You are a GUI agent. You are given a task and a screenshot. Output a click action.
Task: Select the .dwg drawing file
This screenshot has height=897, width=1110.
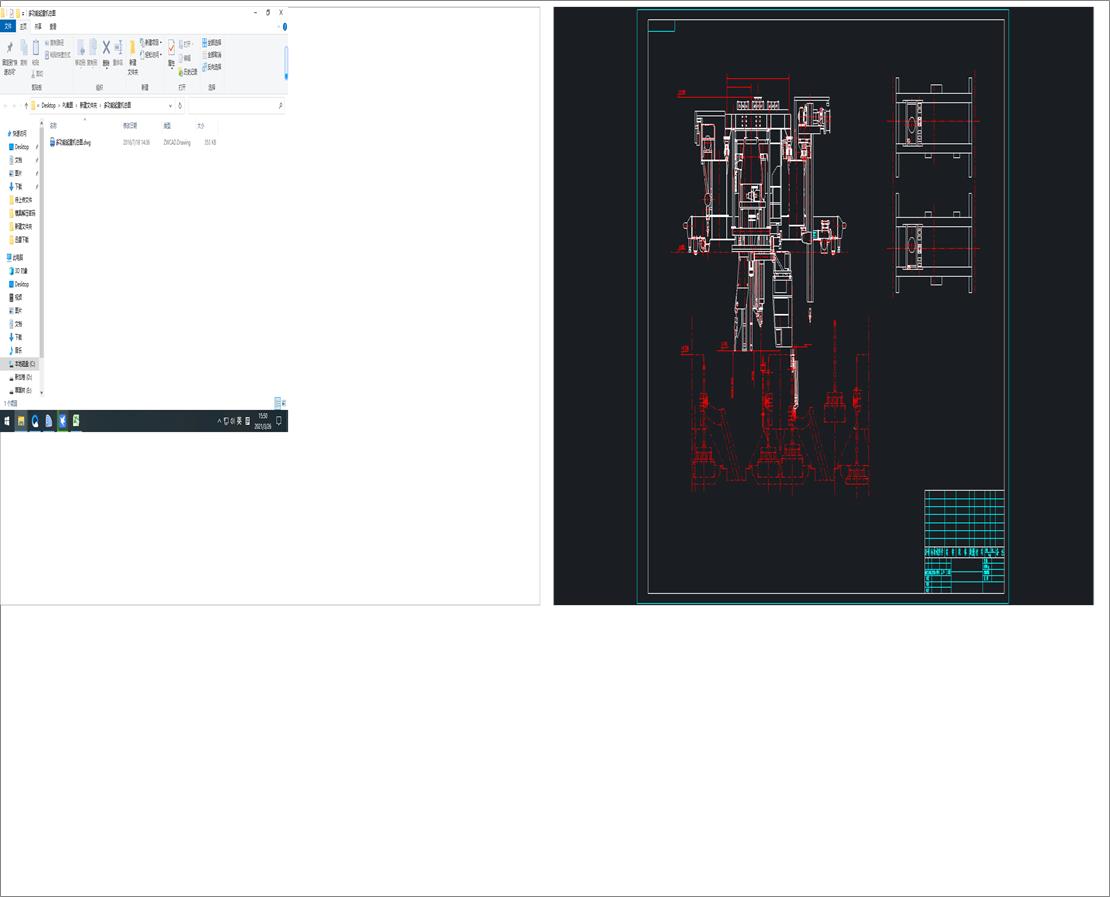(71, 142)
